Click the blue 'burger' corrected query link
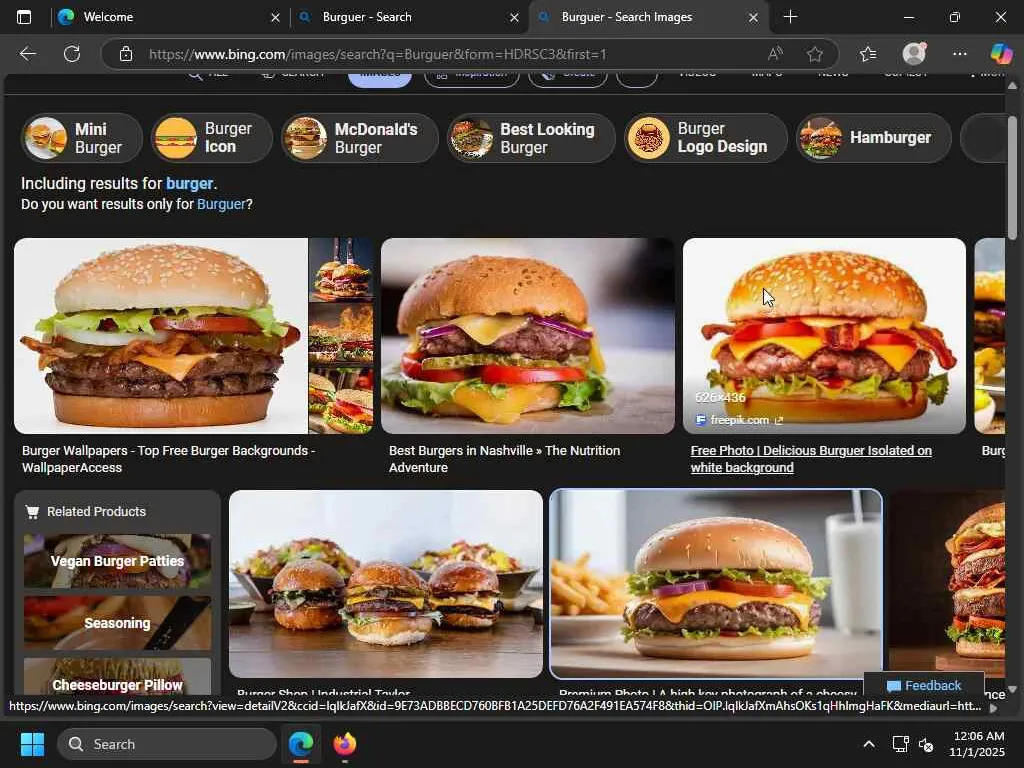The height and width of the screenshot is (768, 1024). click(x=189, y=184)
